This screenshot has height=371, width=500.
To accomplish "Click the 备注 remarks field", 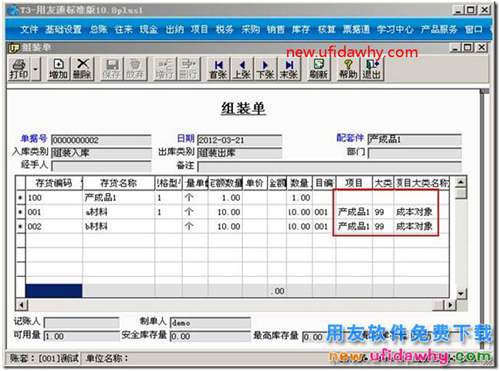I will coord(329,166).
